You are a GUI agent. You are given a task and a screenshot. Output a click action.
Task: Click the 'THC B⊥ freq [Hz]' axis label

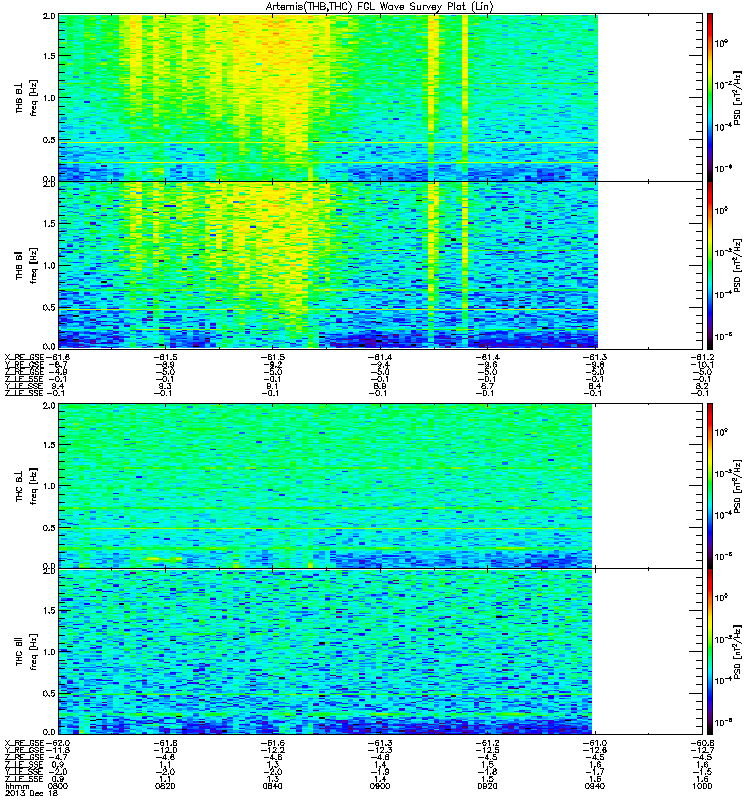(26, 486)
